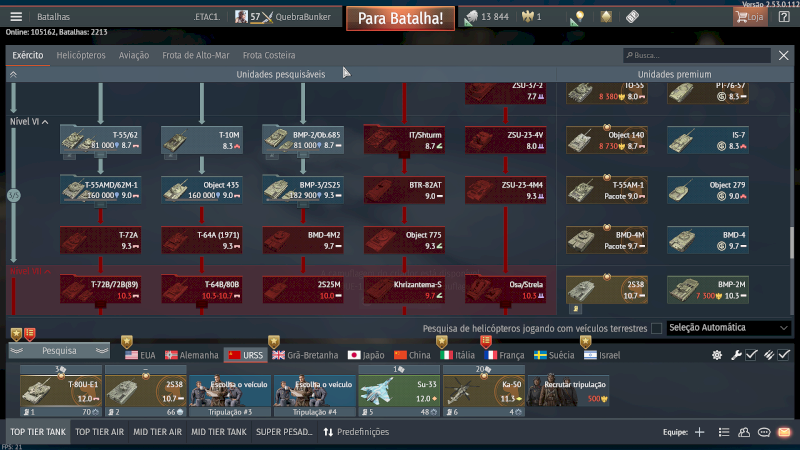Image resolution: width=800 pixels, height=450 pixels.
Task: Click the silver lions balance 13 844
Action: click(487, 17)
